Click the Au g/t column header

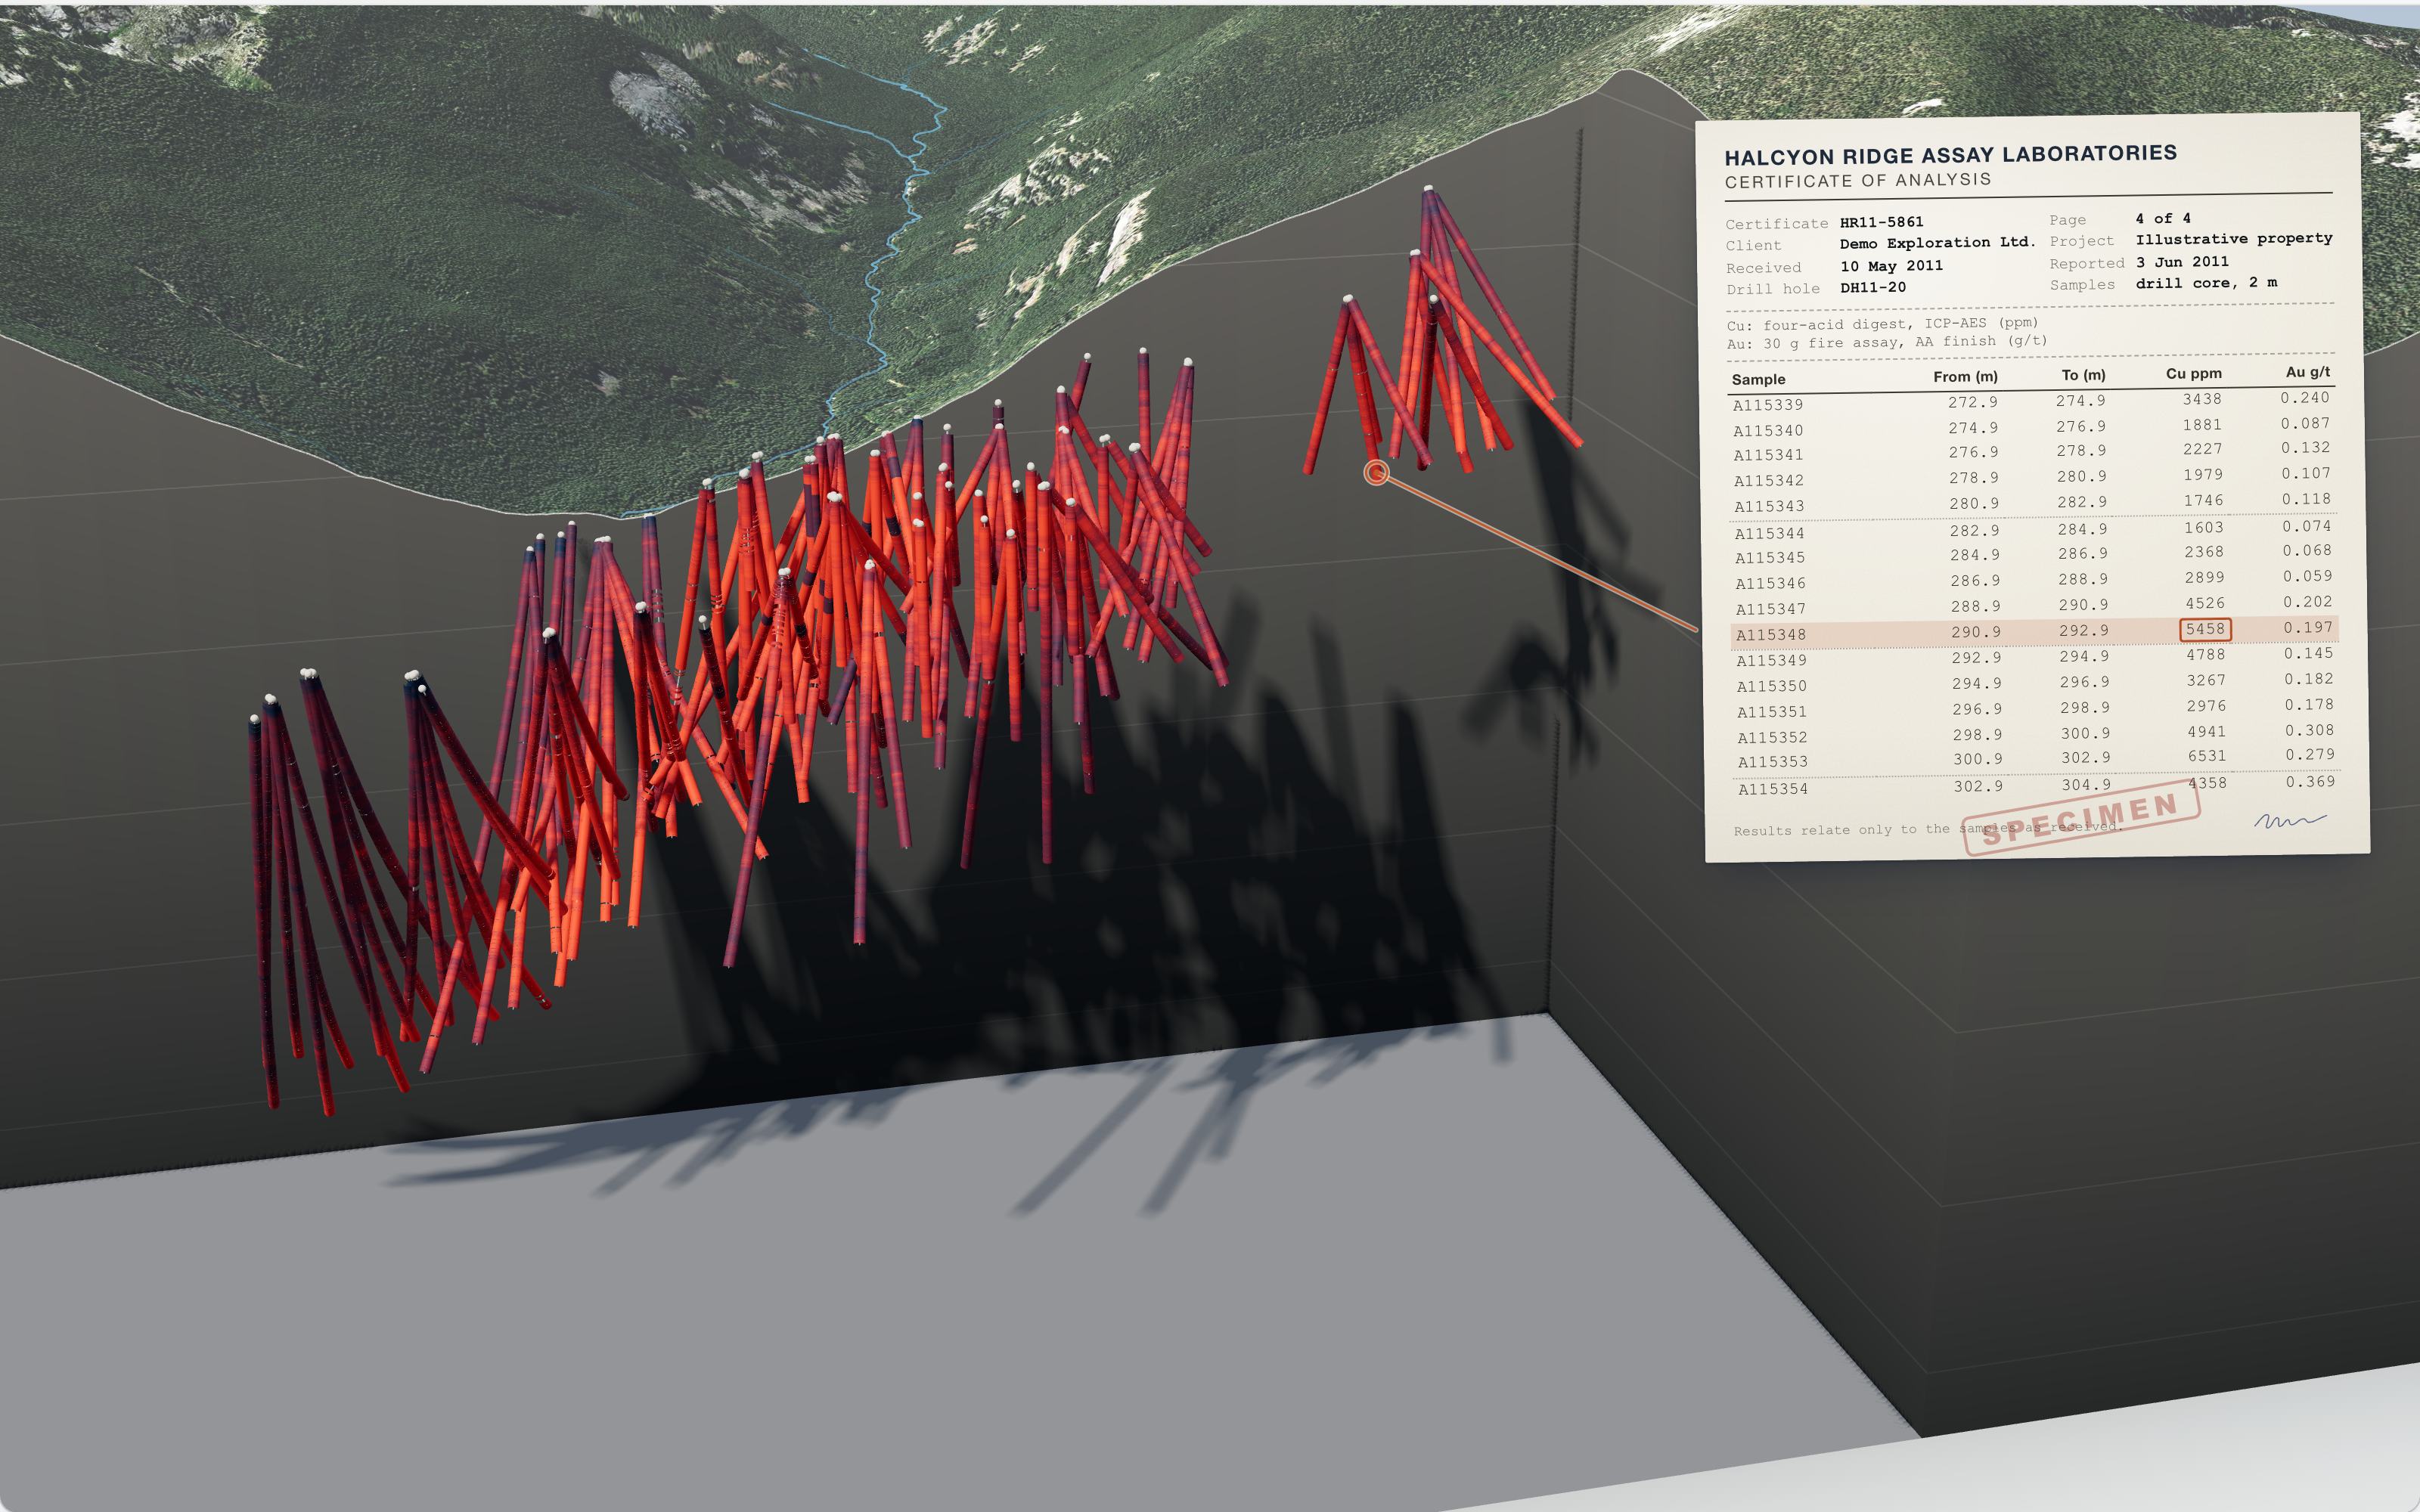click(x=2307, y=372)
